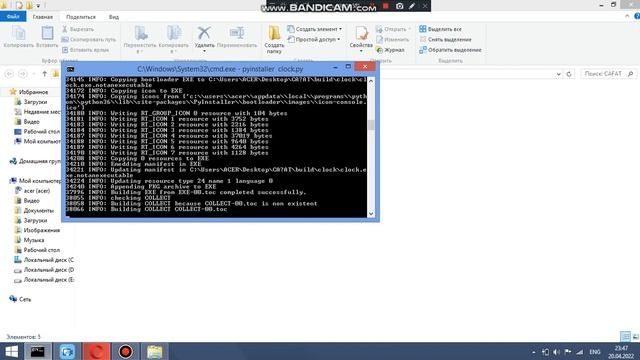Select Видео under Избранное

(x=31, y=122)
